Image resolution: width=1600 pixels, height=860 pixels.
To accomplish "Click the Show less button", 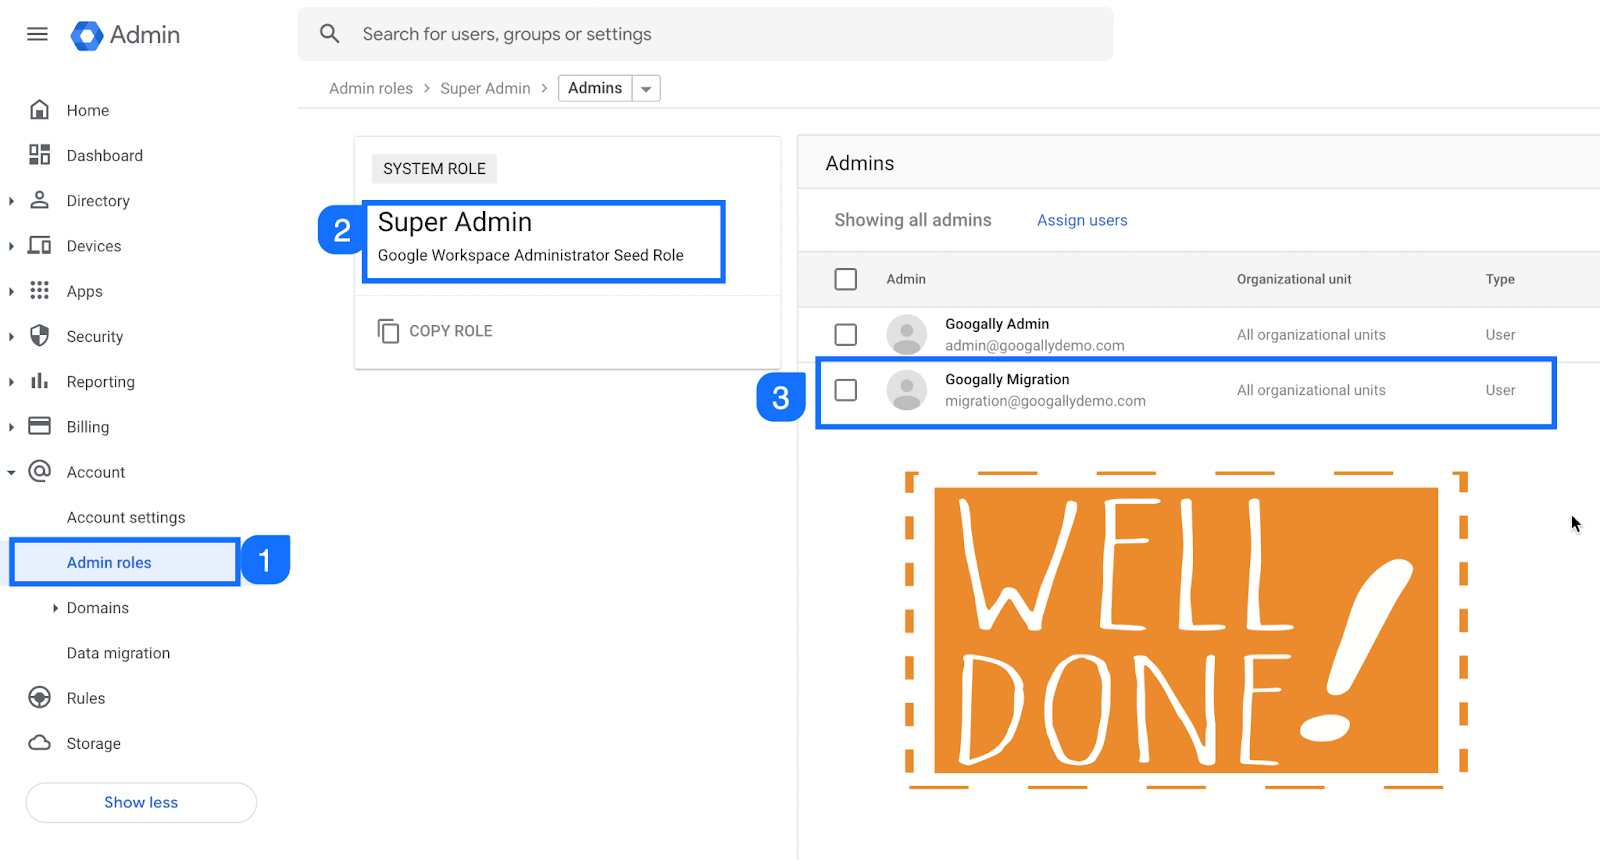I will 141,802.
